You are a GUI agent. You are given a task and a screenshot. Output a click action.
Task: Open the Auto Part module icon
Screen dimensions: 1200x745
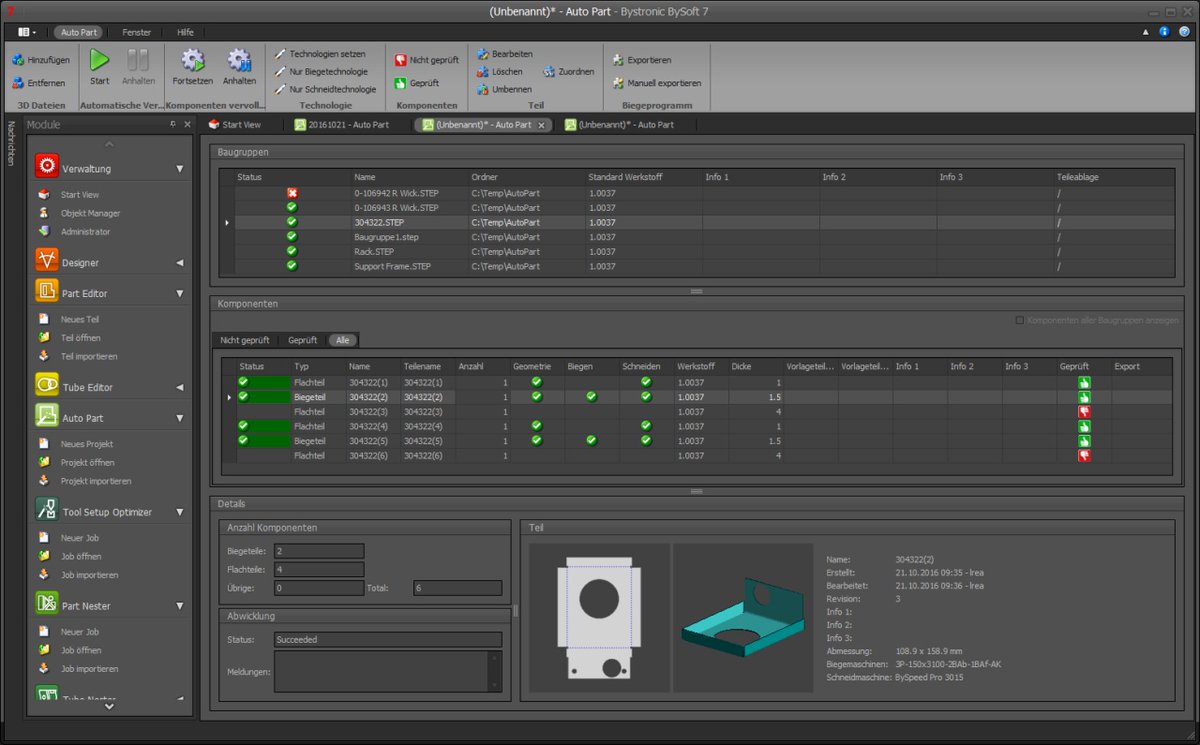[47, 417]
